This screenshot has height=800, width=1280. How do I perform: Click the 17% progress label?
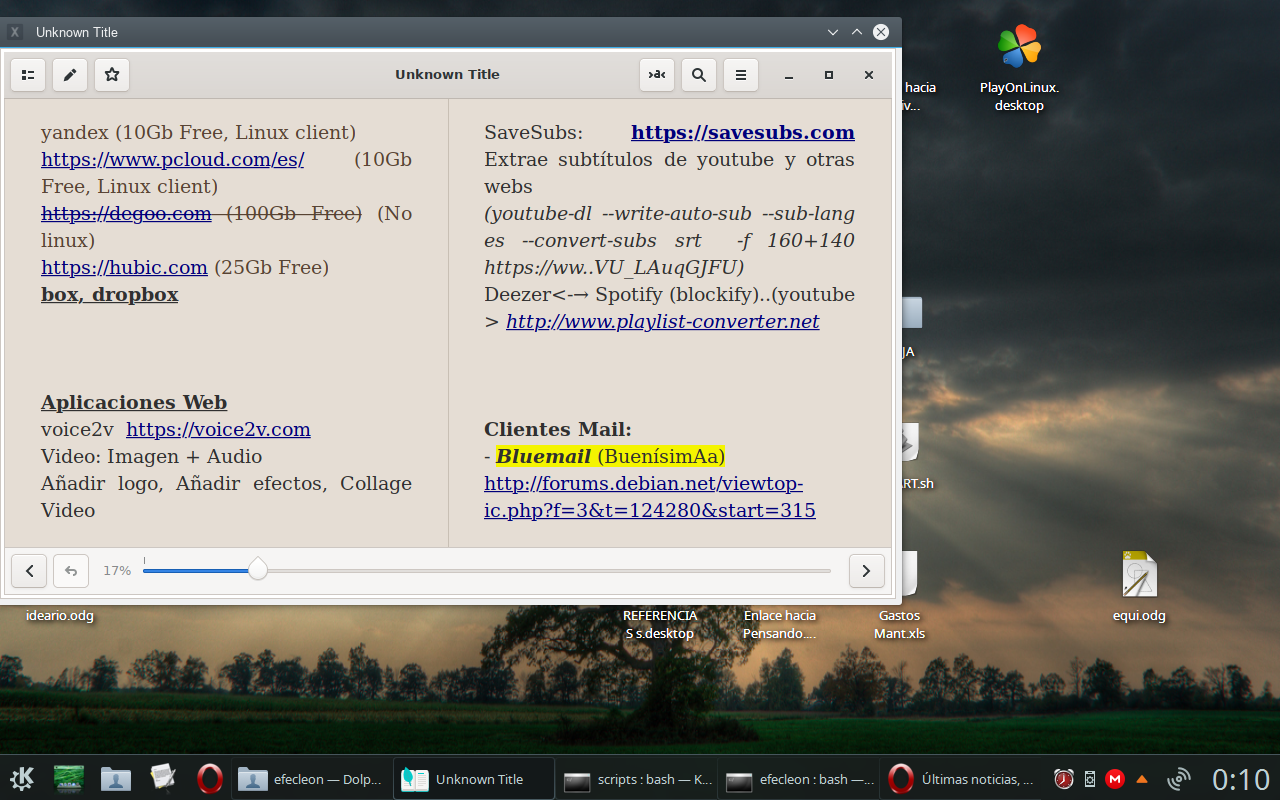(x=117, y=570)
